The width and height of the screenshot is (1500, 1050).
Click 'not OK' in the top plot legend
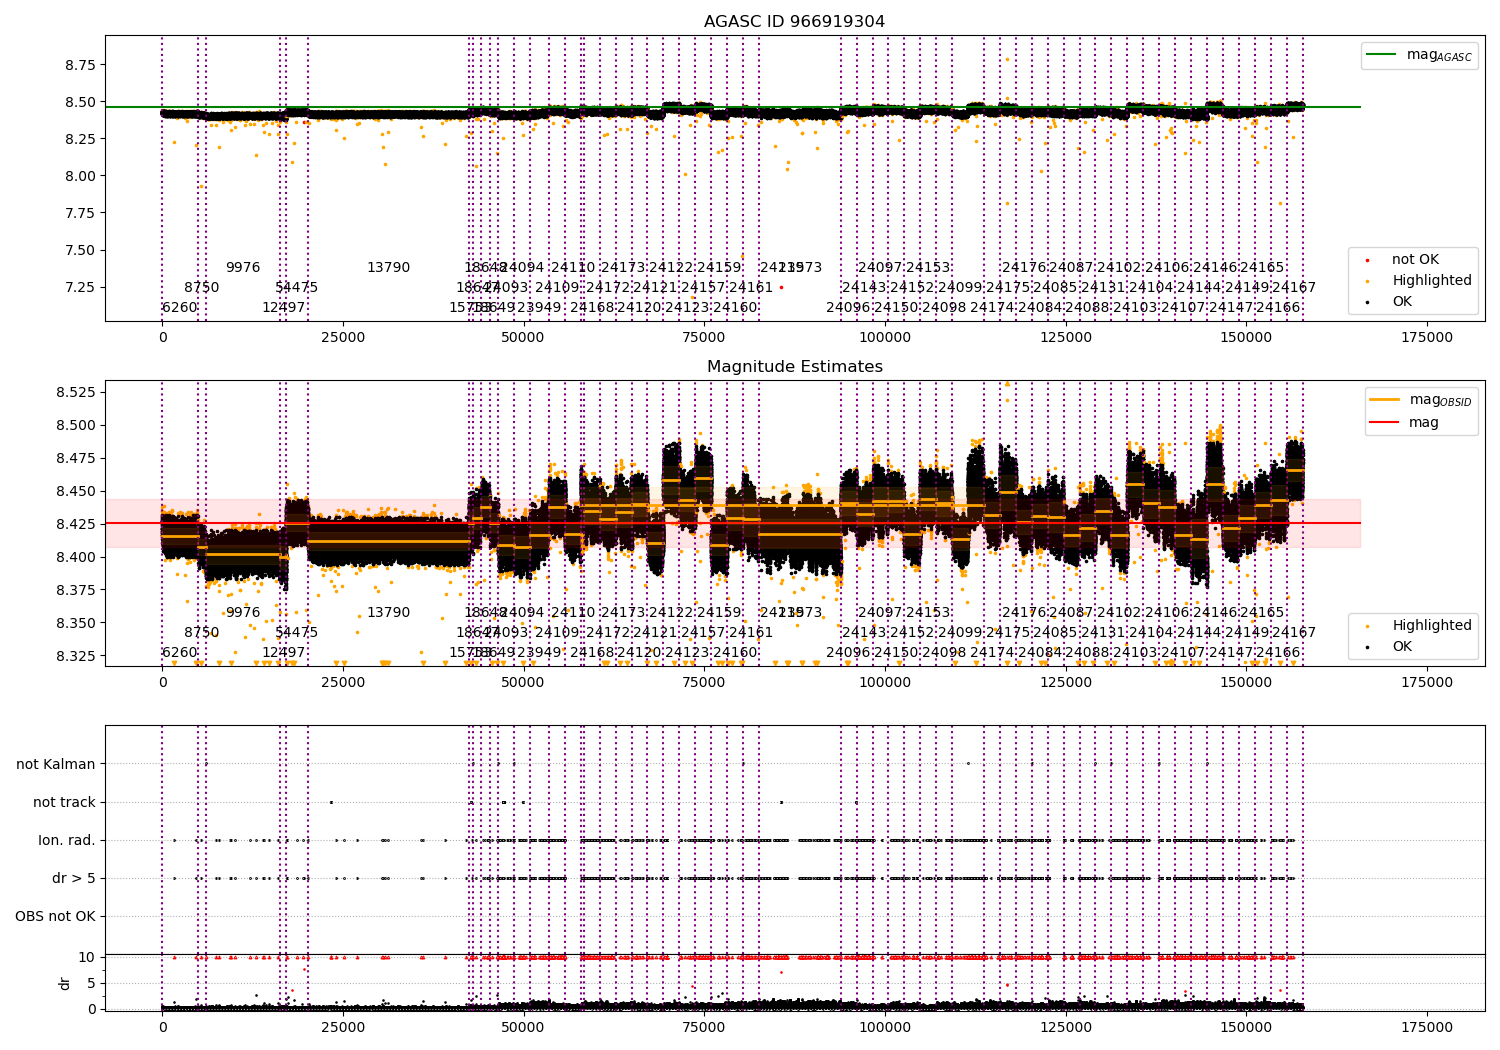[x=1415, y=260]
